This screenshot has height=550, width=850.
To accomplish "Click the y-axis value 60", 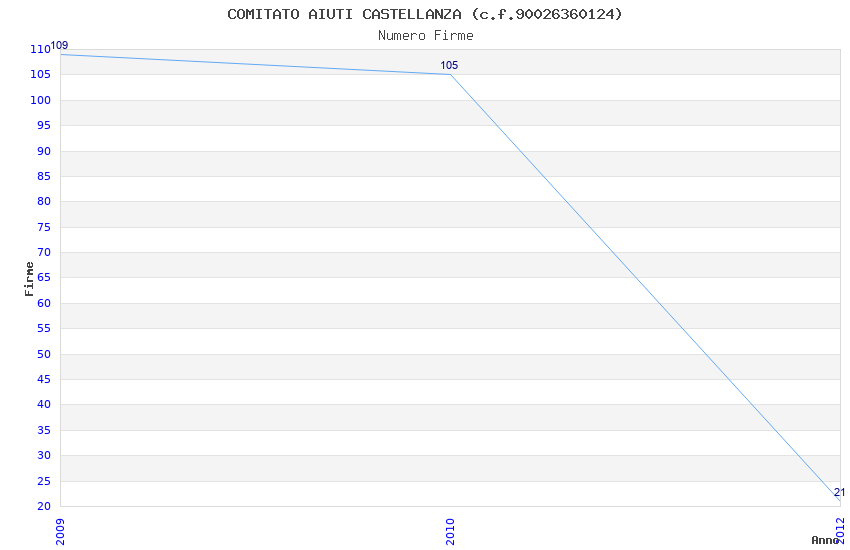I will pos(43,303).
